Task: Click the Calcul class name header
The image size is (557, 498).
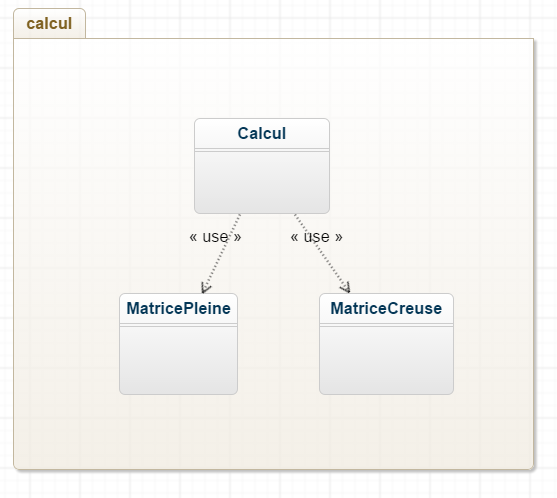Action: [x=262, y=134]
